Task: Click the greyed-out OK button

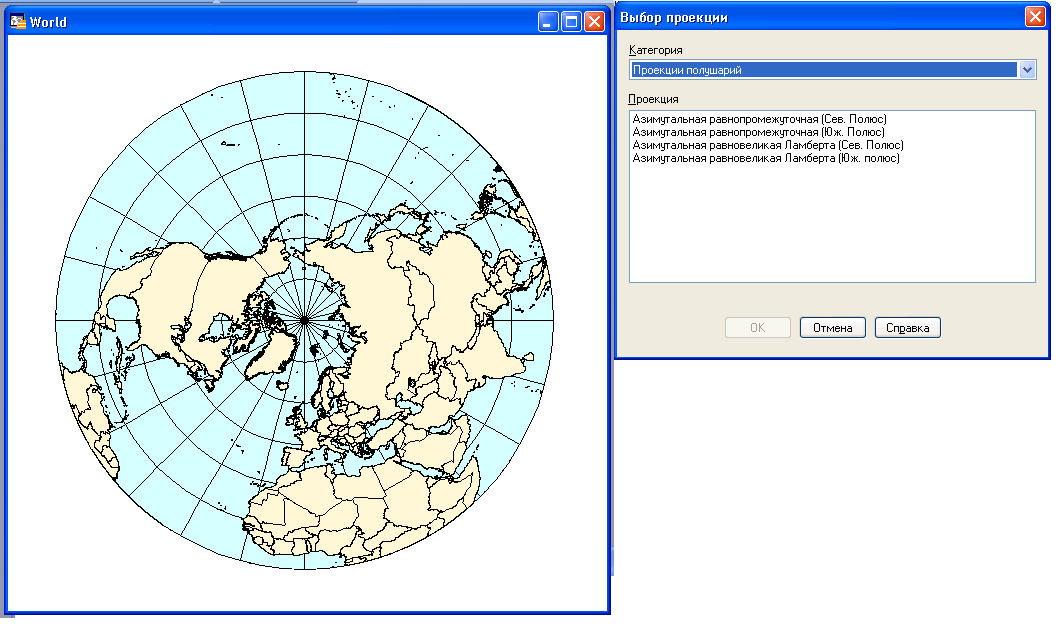Action: [757, 328]
